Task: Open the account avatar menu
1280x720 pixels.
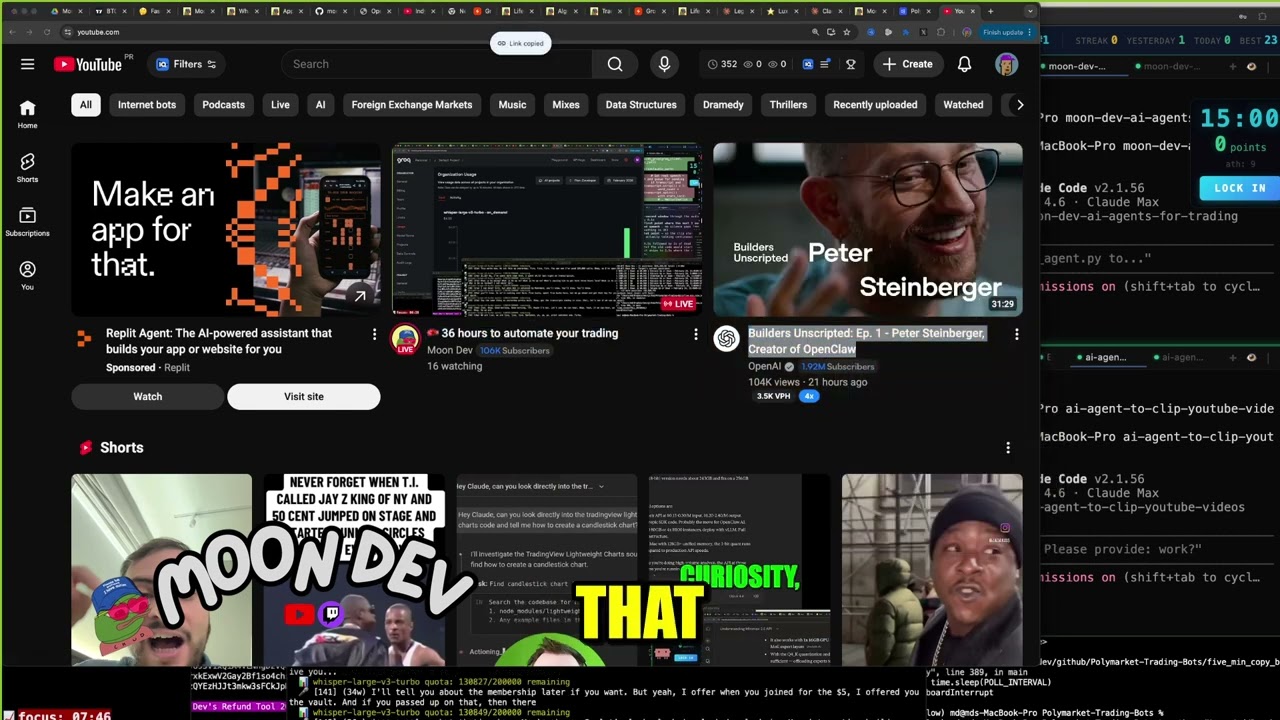Action: (1006, 64)
